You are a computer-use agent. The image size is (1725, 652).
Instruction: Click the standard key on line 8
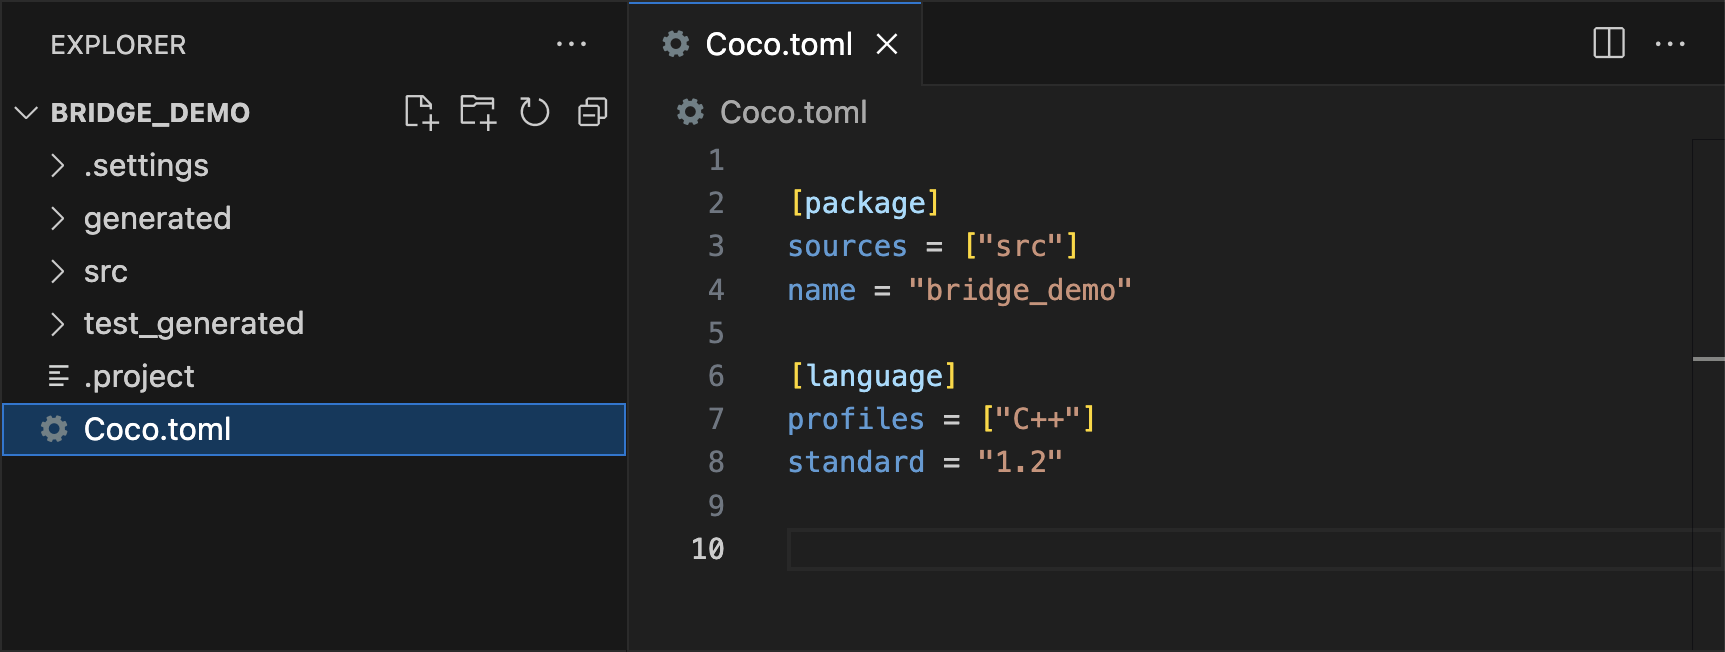[x=856, y=462]
